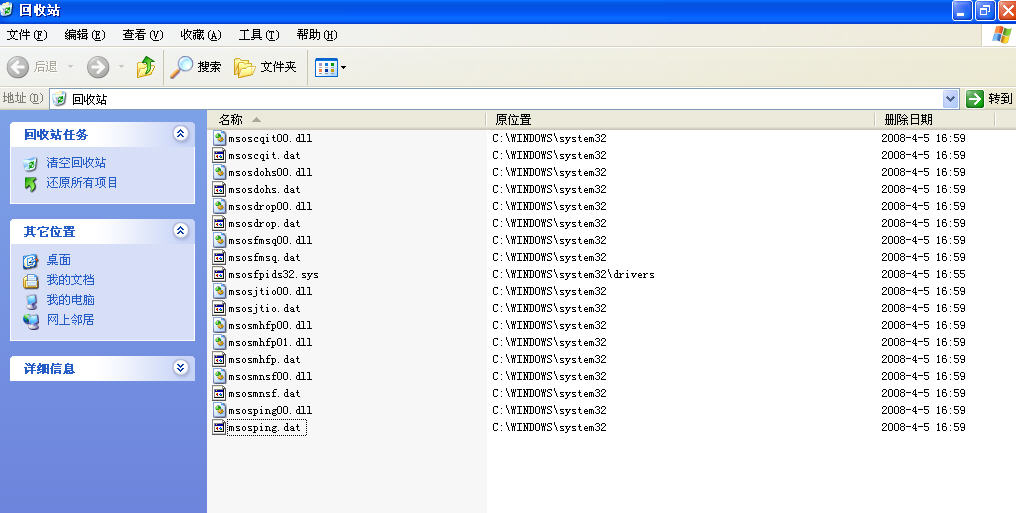Click the 清空回收站 recycle bin icon
Screen dimensions: 1016x513
(30, 164)
